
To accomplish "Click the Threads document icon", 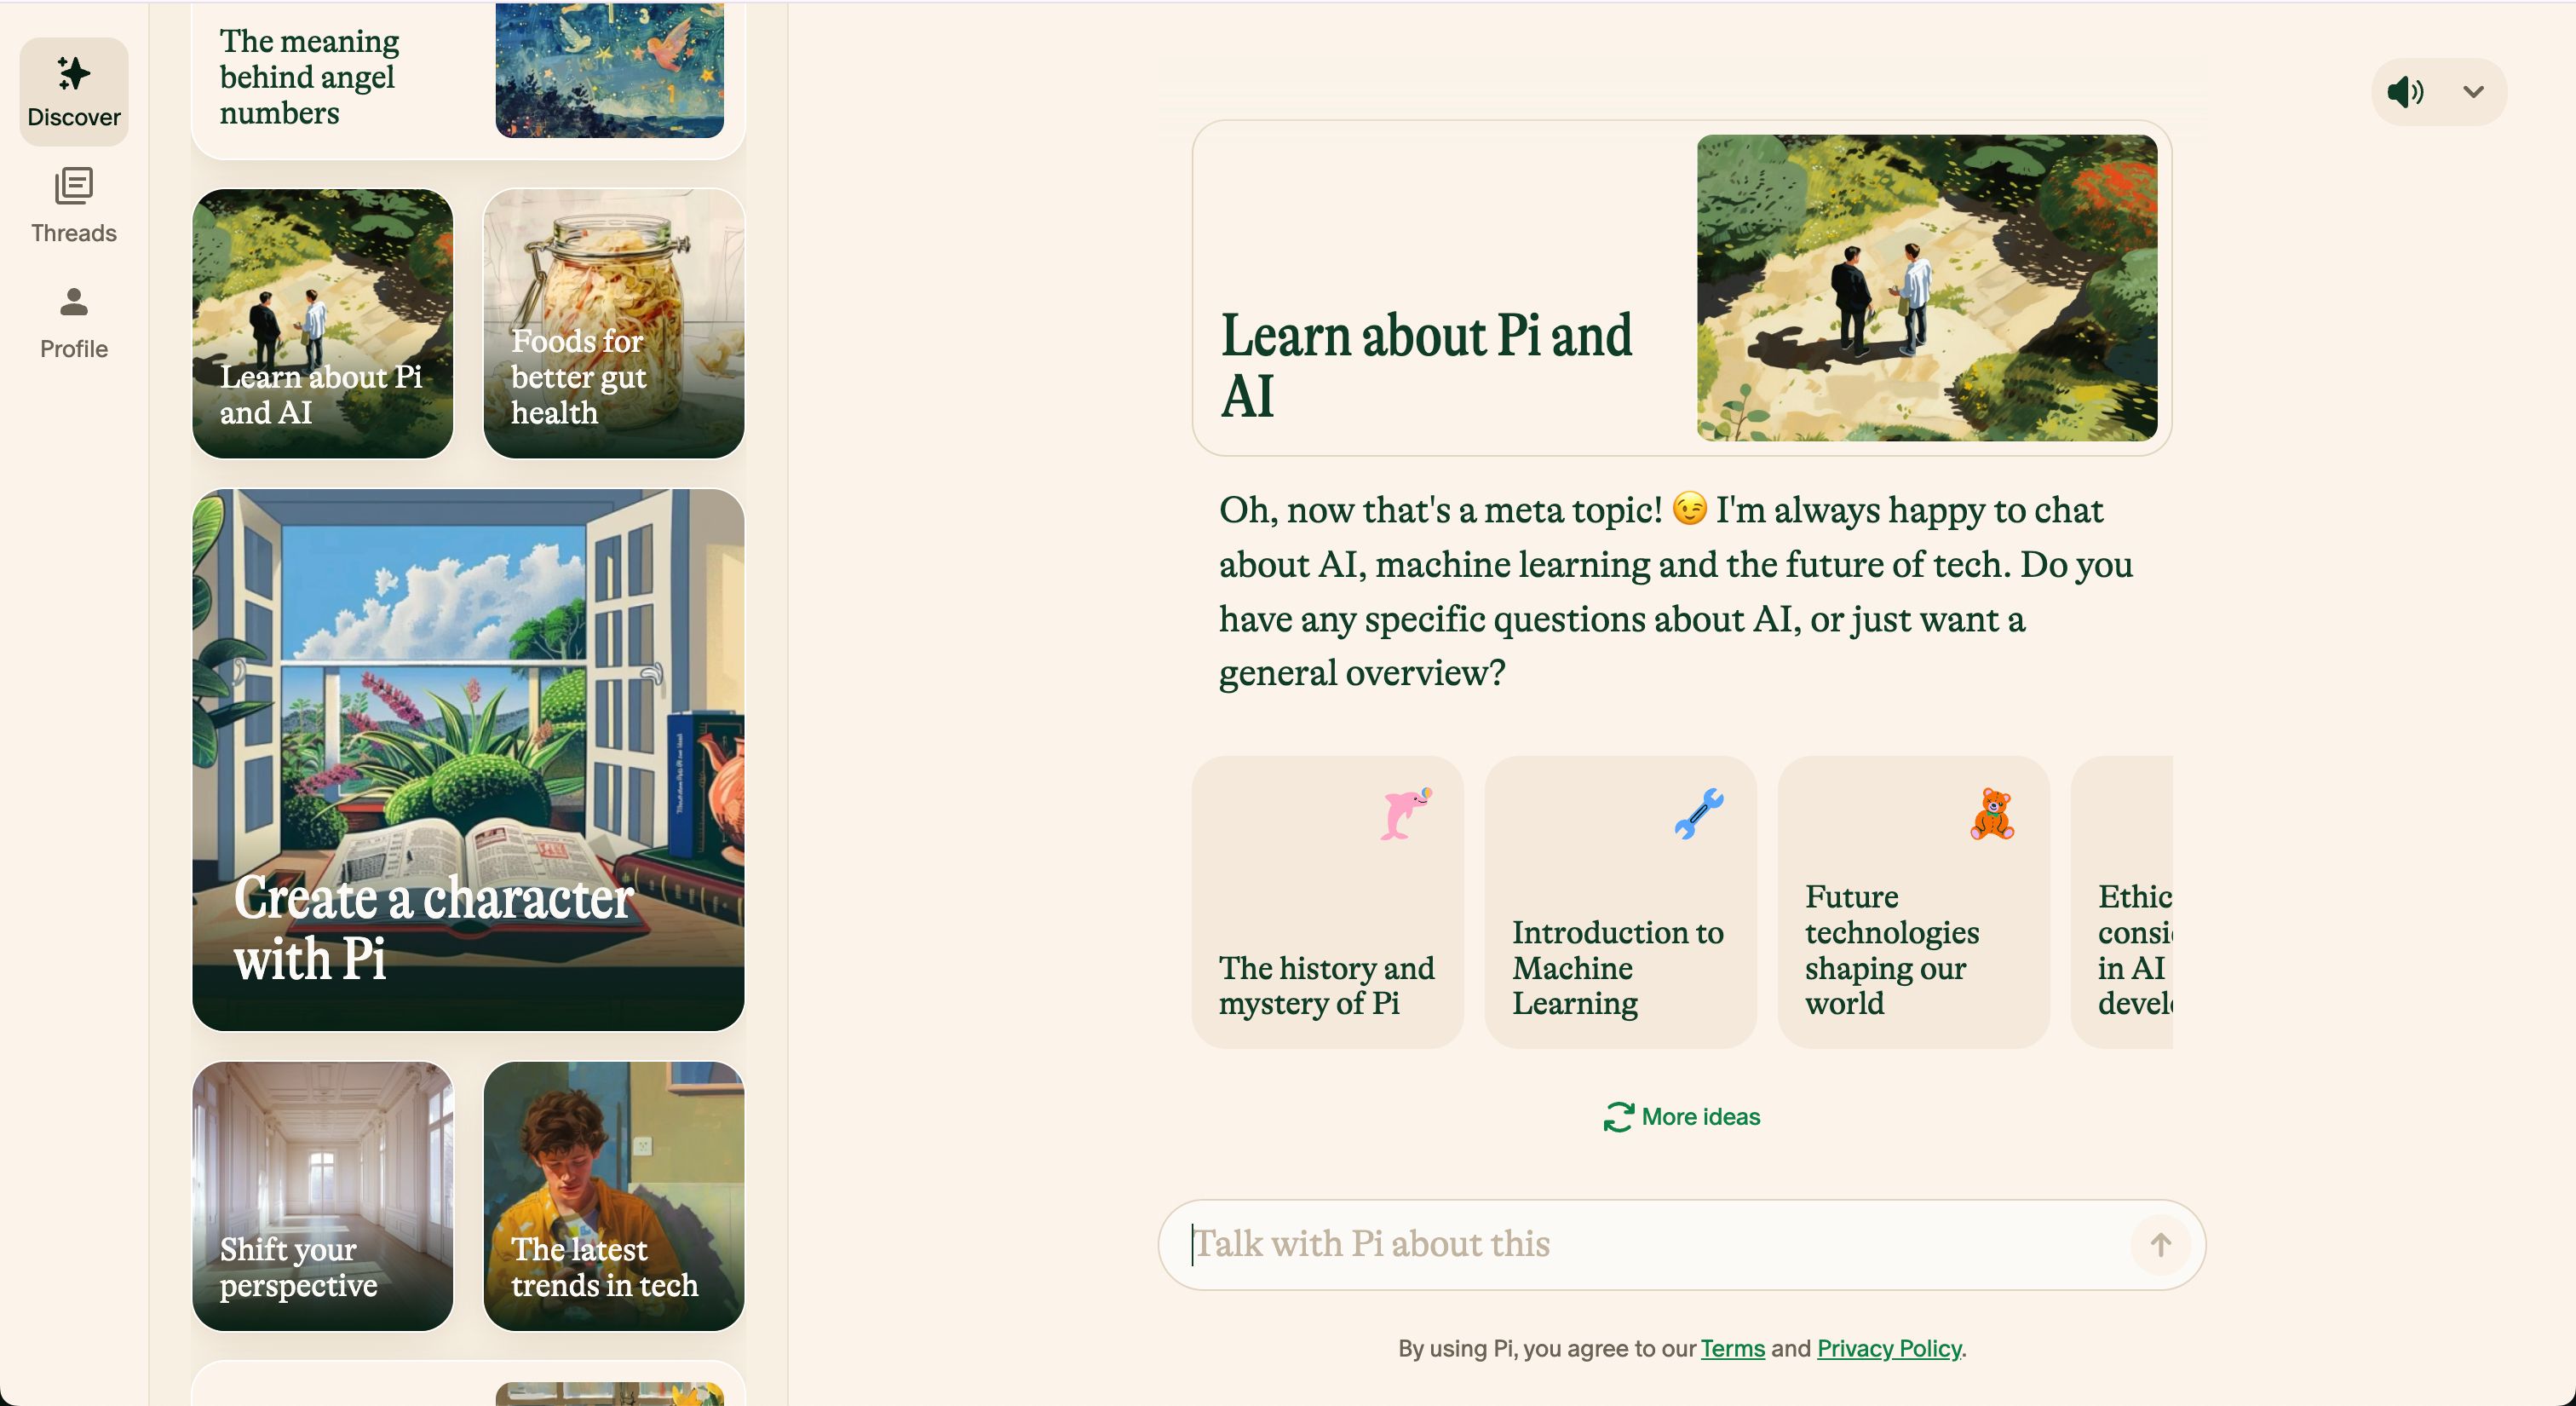I will click(73, 186).
